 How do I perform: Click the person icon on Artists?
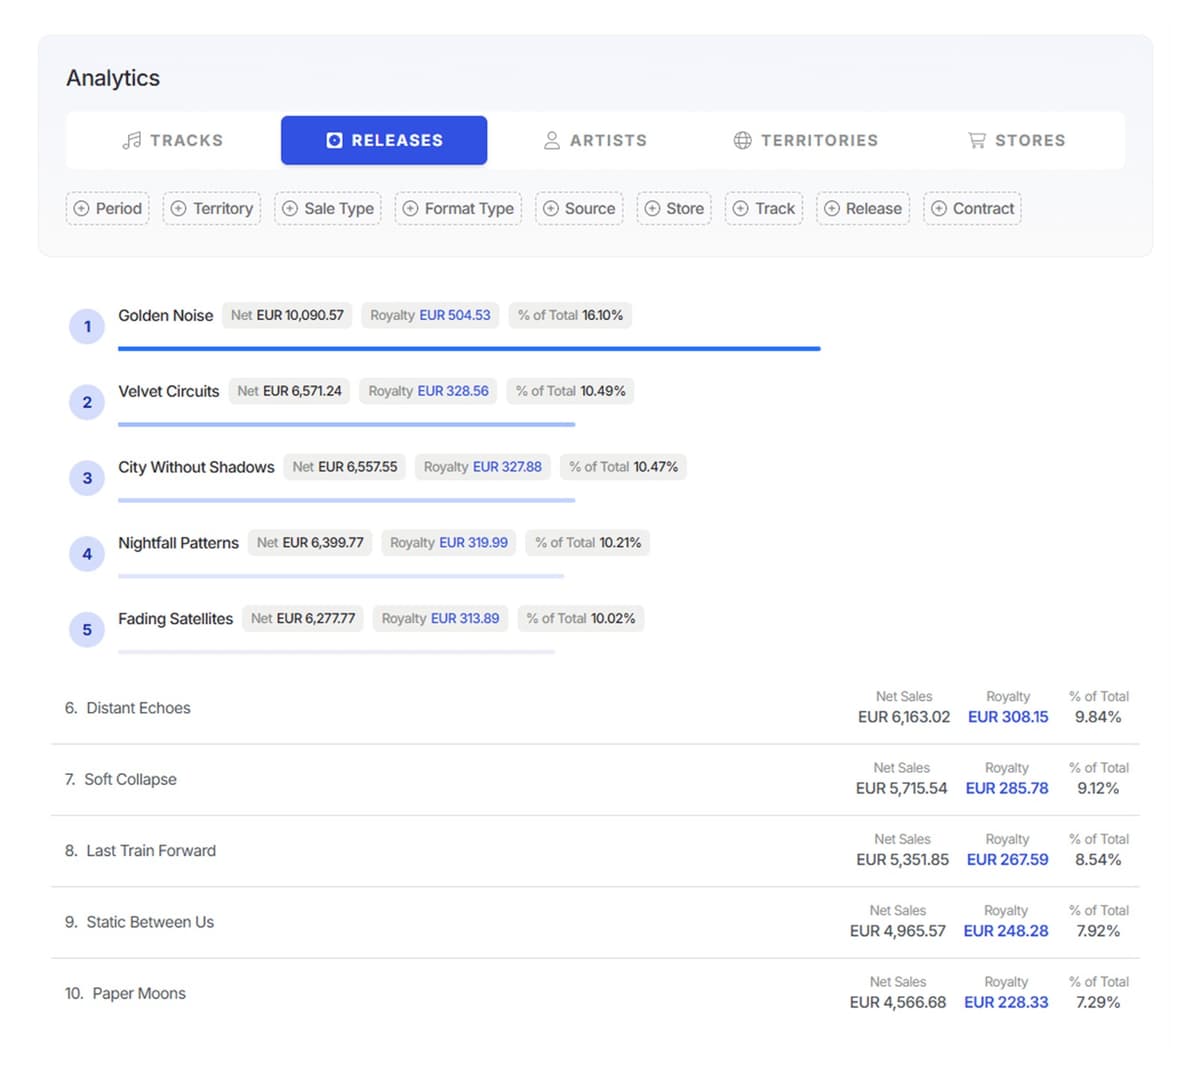(x=552, y=140)
